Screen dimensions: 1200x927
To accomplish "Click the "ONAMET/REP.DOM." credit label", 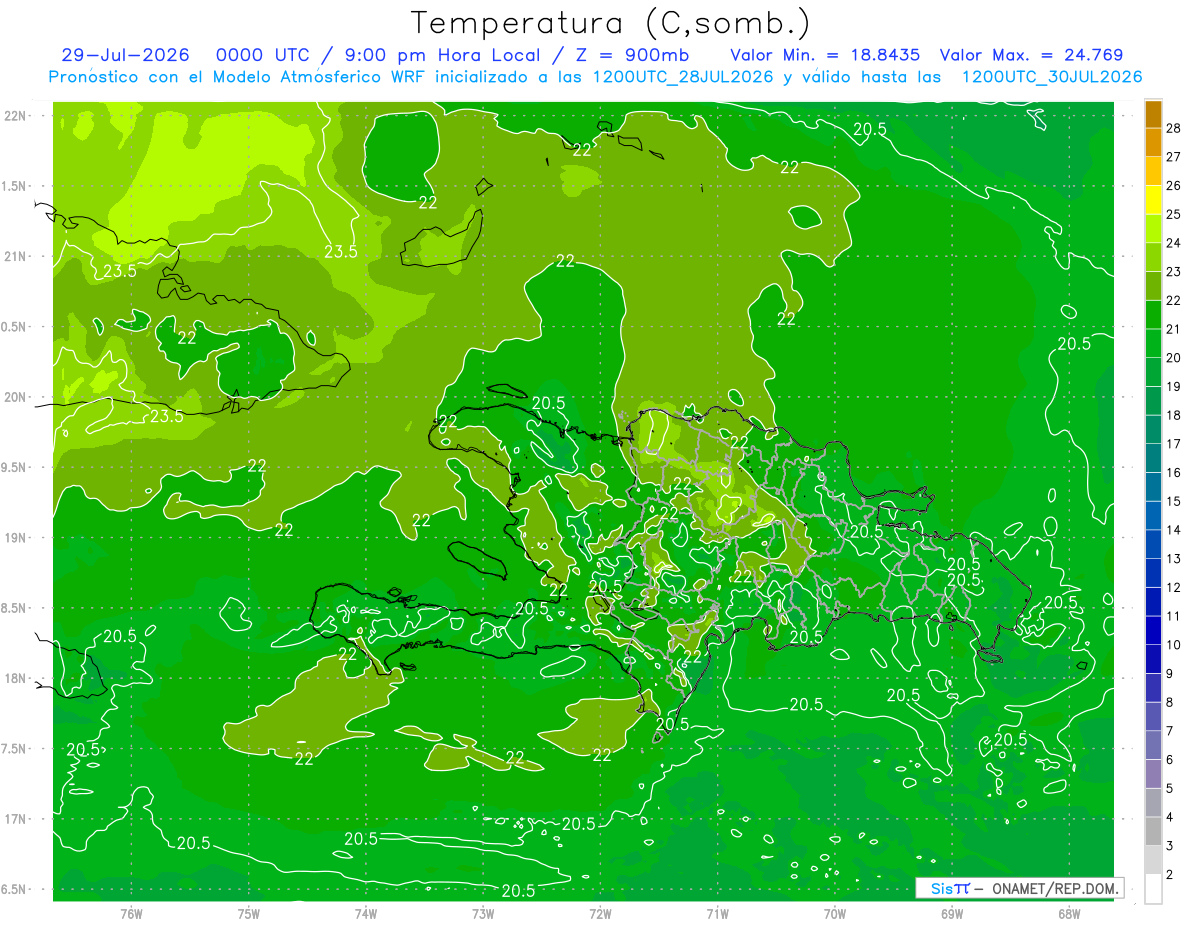I will pos(1056,888).
